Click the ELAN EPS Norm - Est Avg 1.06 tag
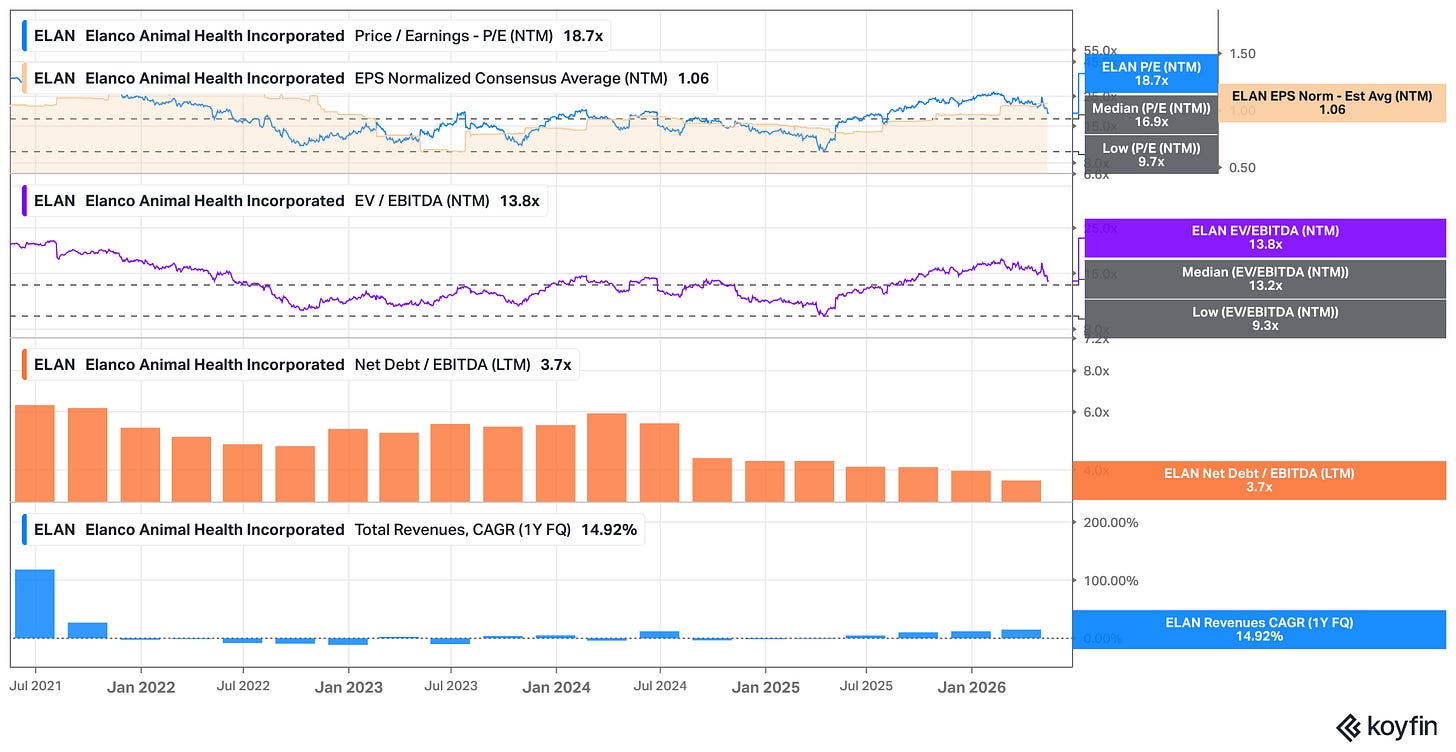Screen dimensions: 1456x752 [1332, 103]
